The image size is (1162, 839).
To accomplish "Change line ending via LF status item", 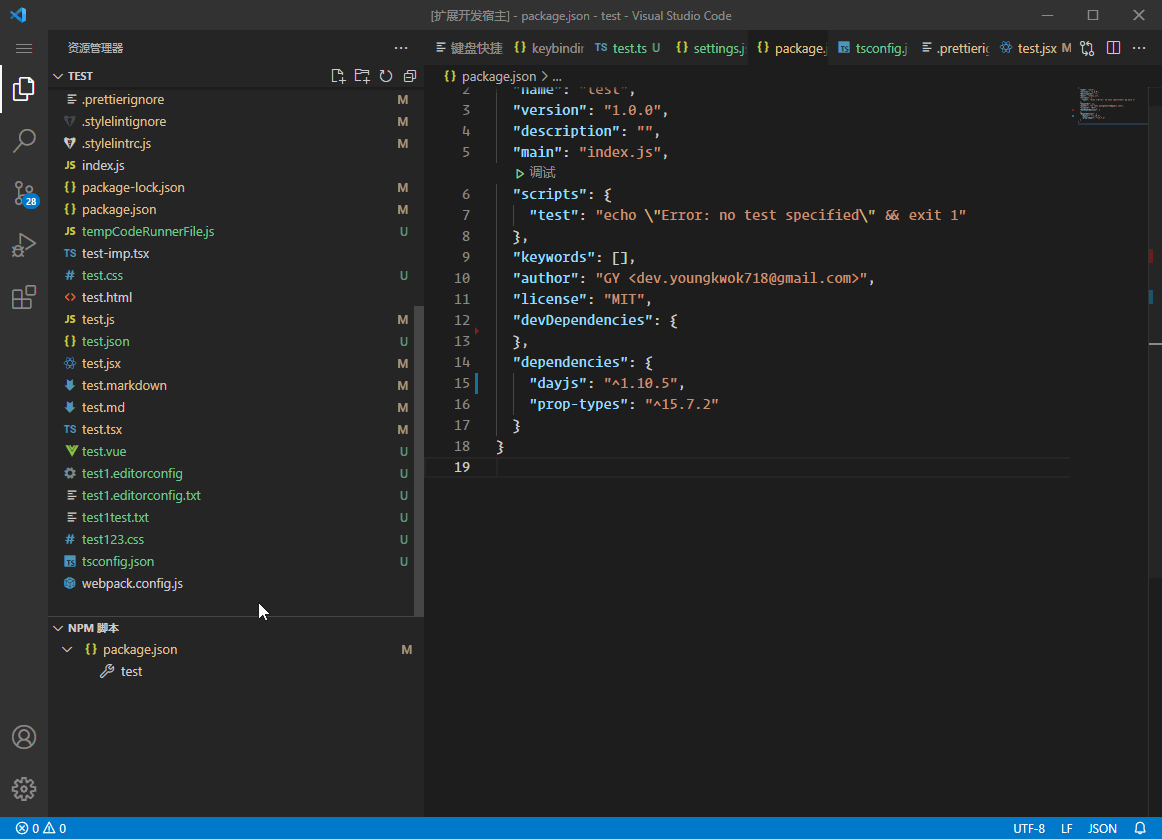I will pos(1066,829).
